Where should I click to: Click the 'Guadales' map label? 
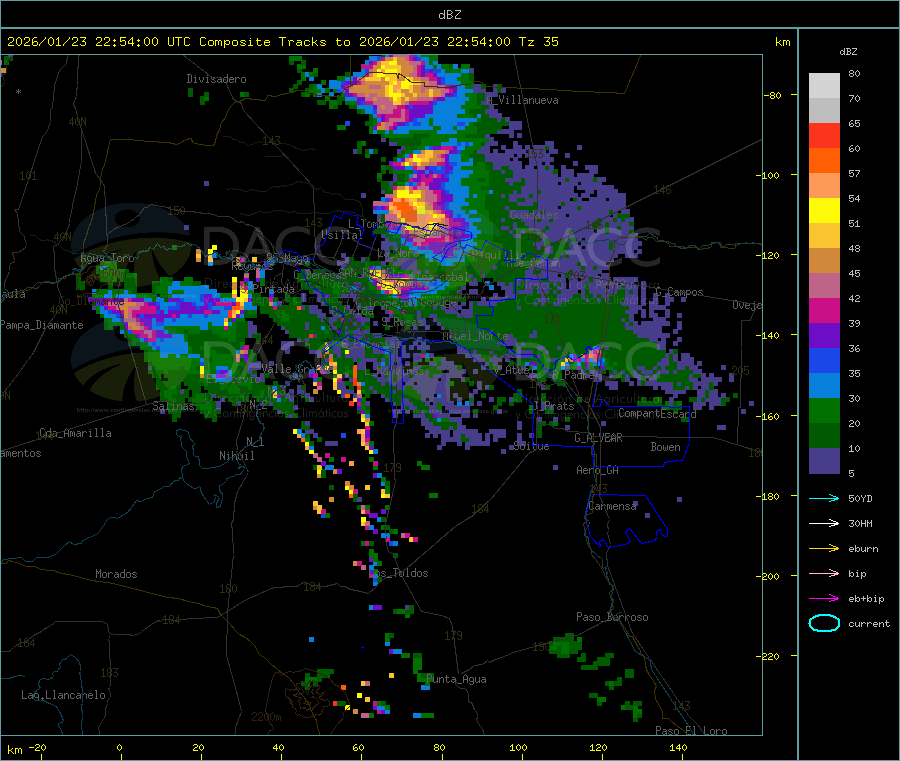point(534,215)
